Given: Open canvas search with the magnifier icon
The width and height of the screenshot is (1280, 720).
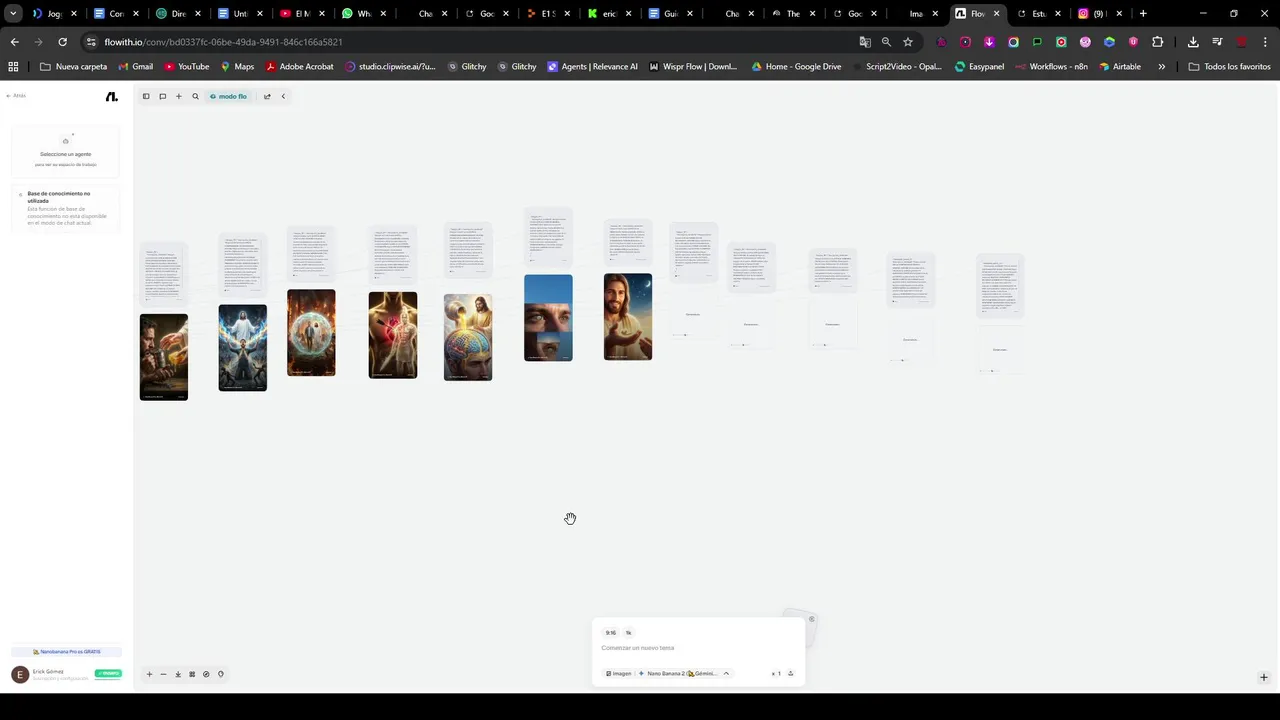Looking at the screenshot, I should pos(195,96).
